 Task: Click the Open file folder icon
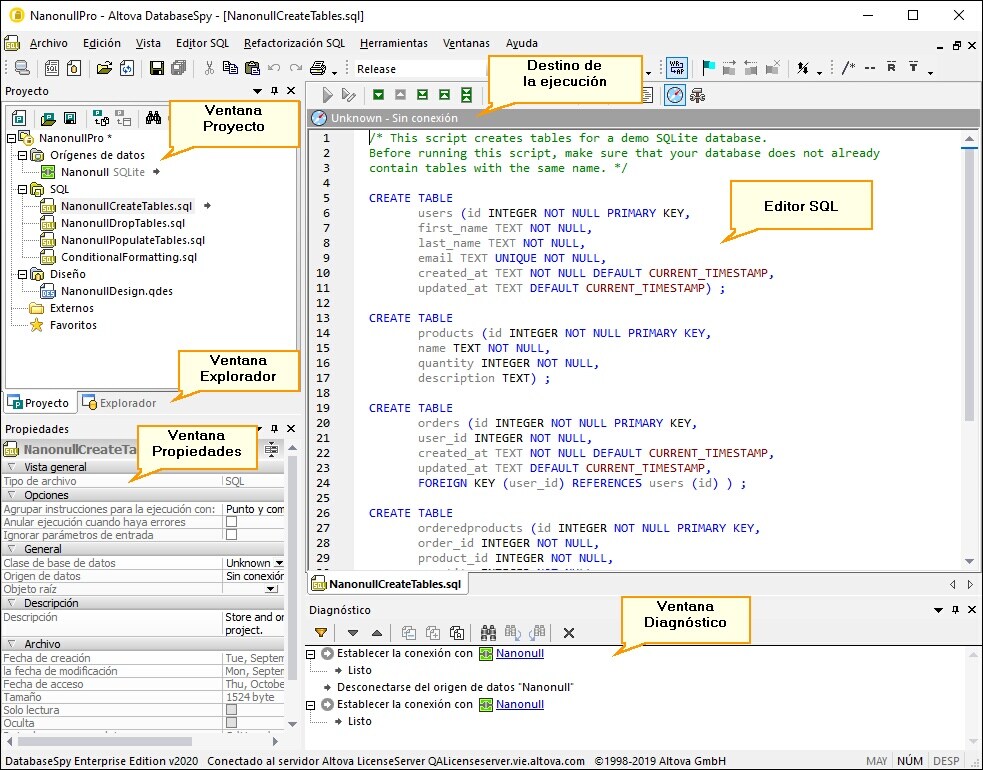(104, 68)
